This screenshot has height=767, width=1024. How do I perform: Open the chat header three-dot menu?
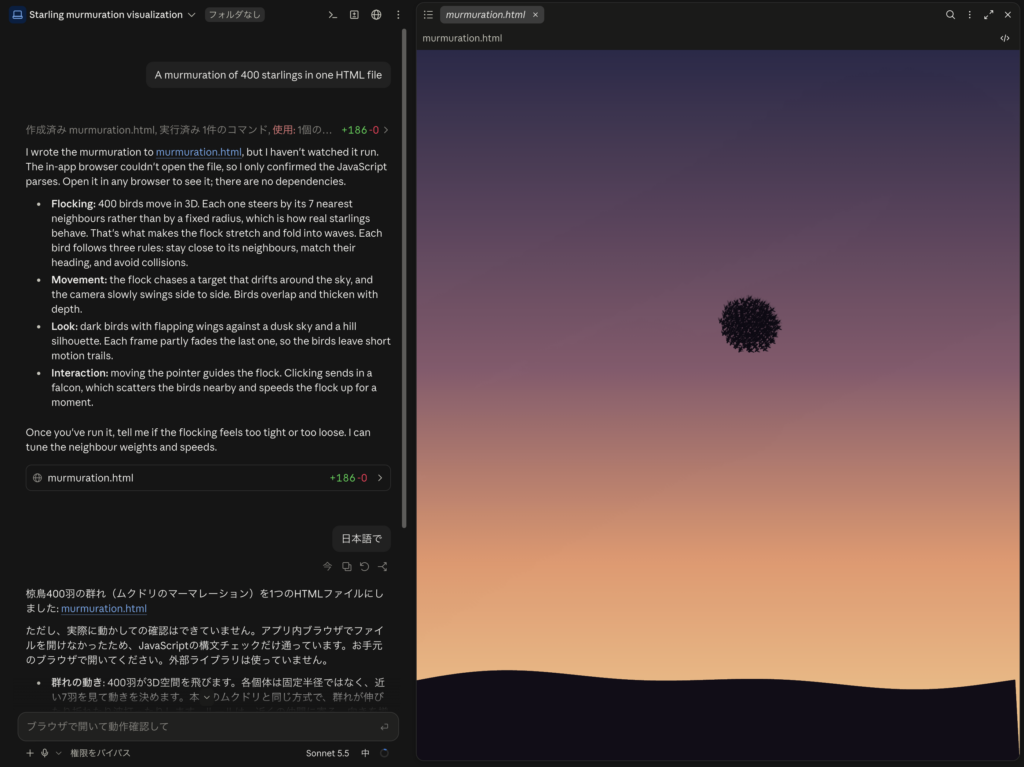pos(398,14)
